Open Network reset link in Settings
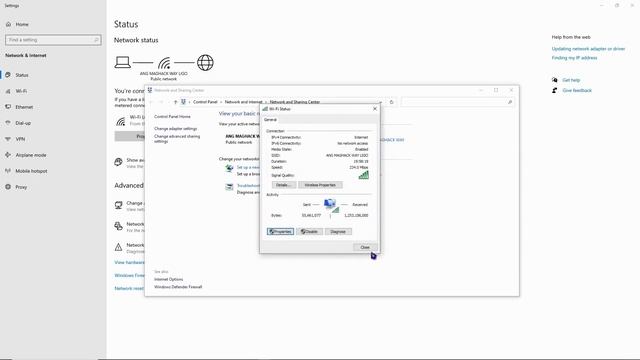Image resolution: width=640 pixels, height=360 pixels. pyautogui.click(x=129, y=288)
